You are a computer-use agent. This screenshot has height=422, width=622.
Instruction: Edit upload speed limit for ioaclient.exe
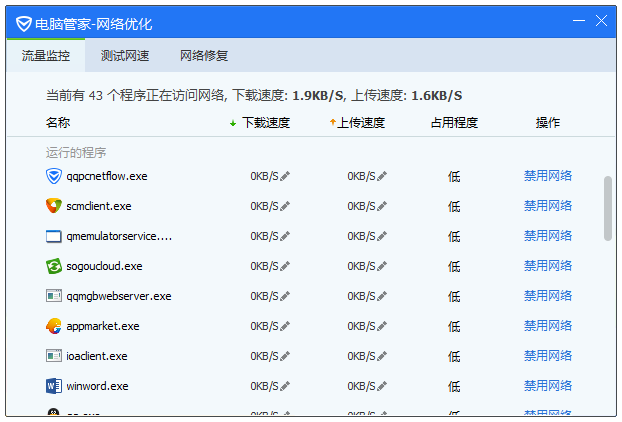tap(382, 356)
